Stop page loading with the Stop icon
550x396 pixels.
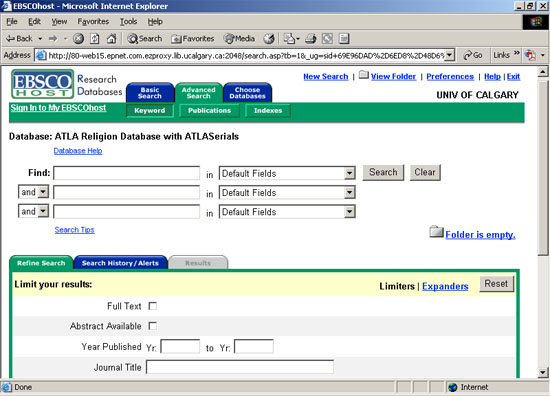[78, 39]
